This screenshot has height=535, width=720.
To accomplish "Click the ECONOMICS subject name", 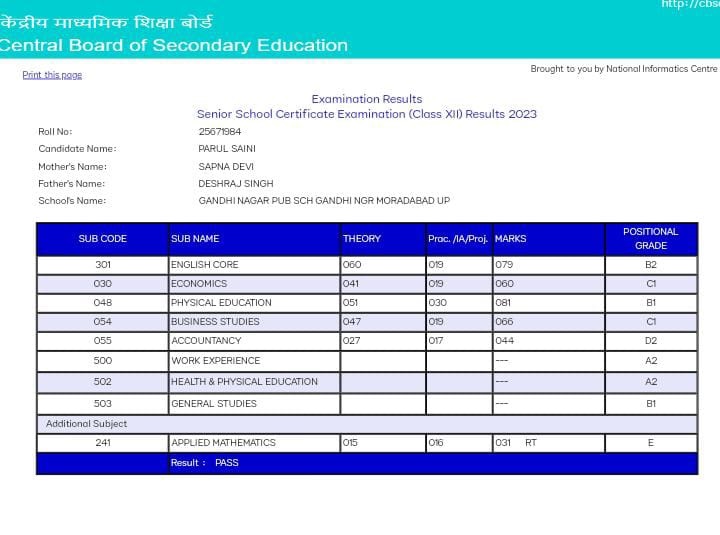I will pyautogui.click(x=199, y=283).
